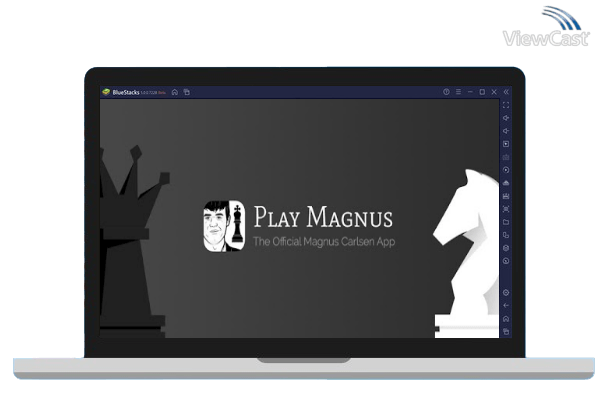Click the 'Play Magnus' title text

(323, 217)
